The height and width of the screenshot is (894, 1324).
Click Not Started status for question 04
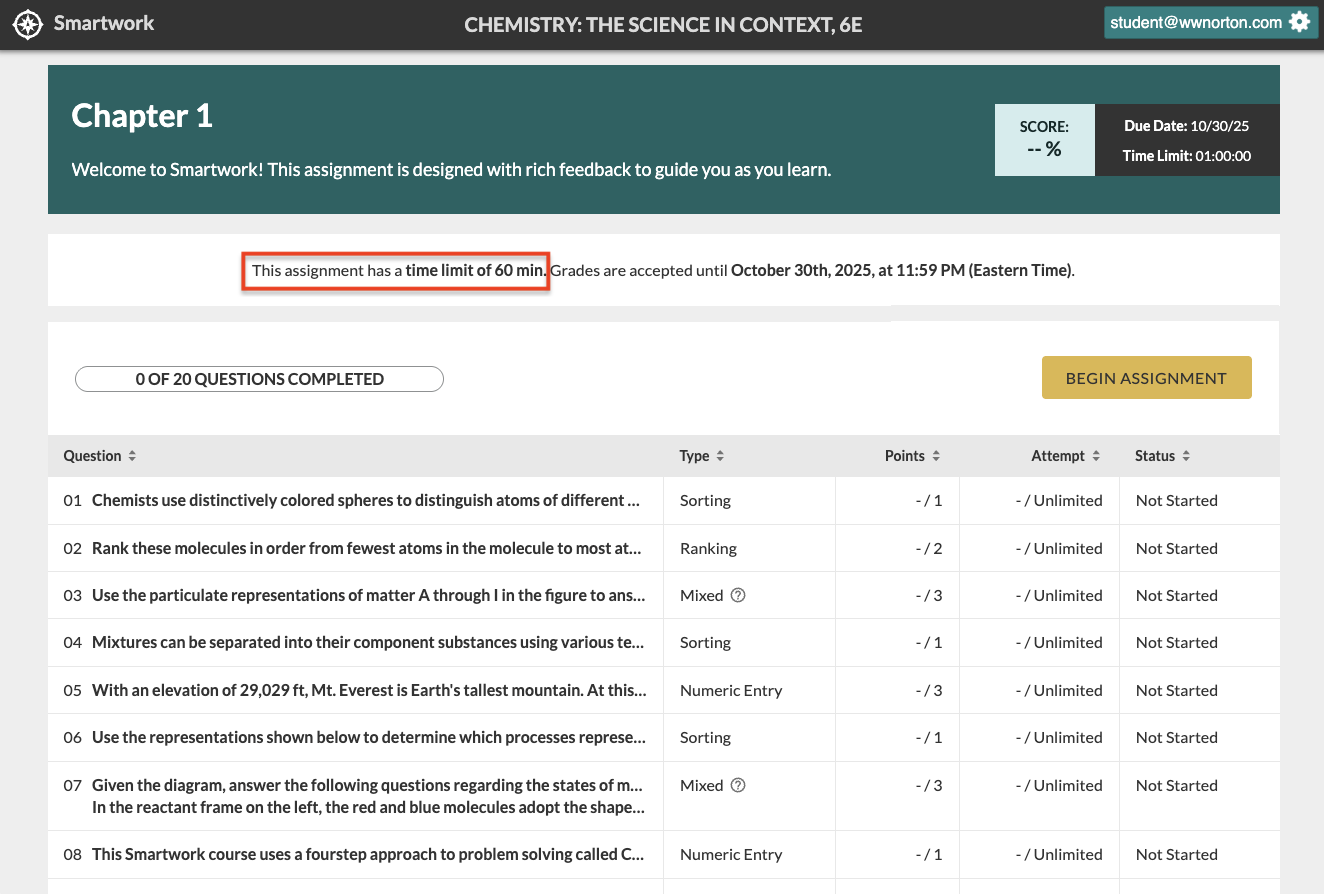coord(1177,642)
